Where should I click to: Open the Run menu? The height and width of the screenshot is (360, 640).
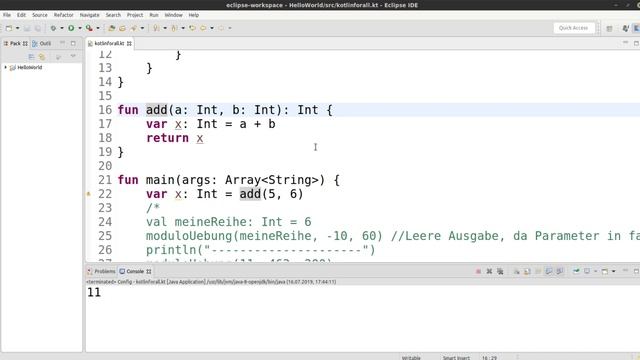tap(153, 15)
